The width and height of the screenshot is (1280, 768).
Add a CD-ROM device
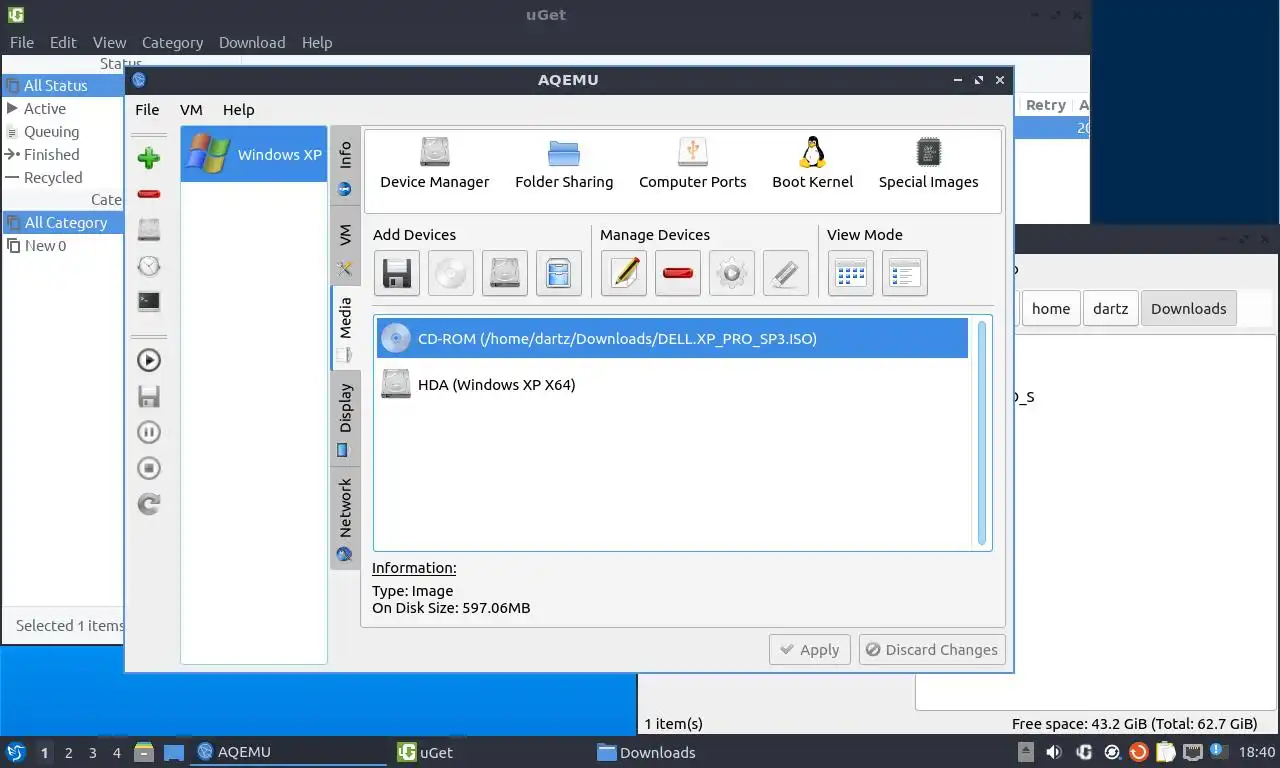[x=451, y=273]
